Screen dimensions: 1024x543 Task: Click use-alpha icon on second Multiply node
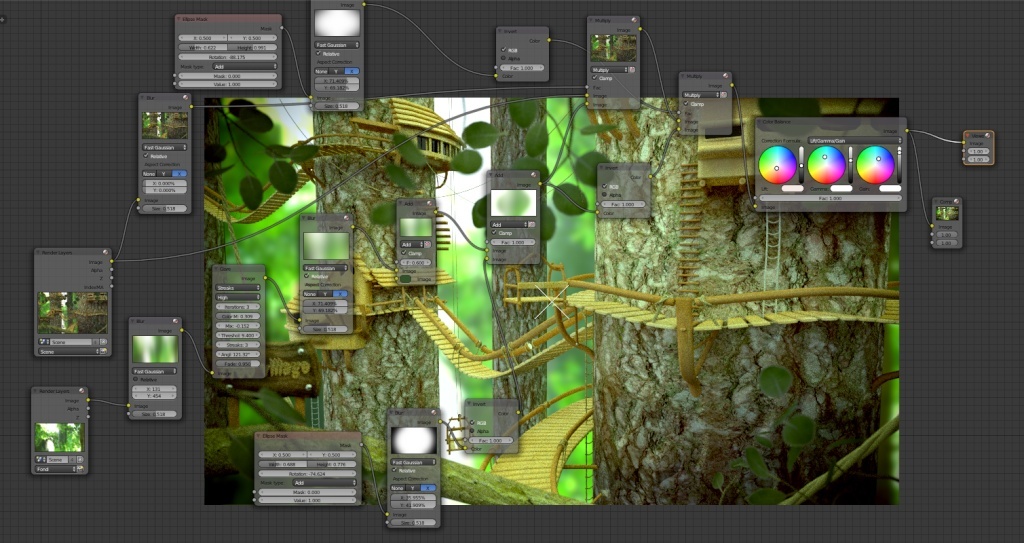tap(724, 95)
